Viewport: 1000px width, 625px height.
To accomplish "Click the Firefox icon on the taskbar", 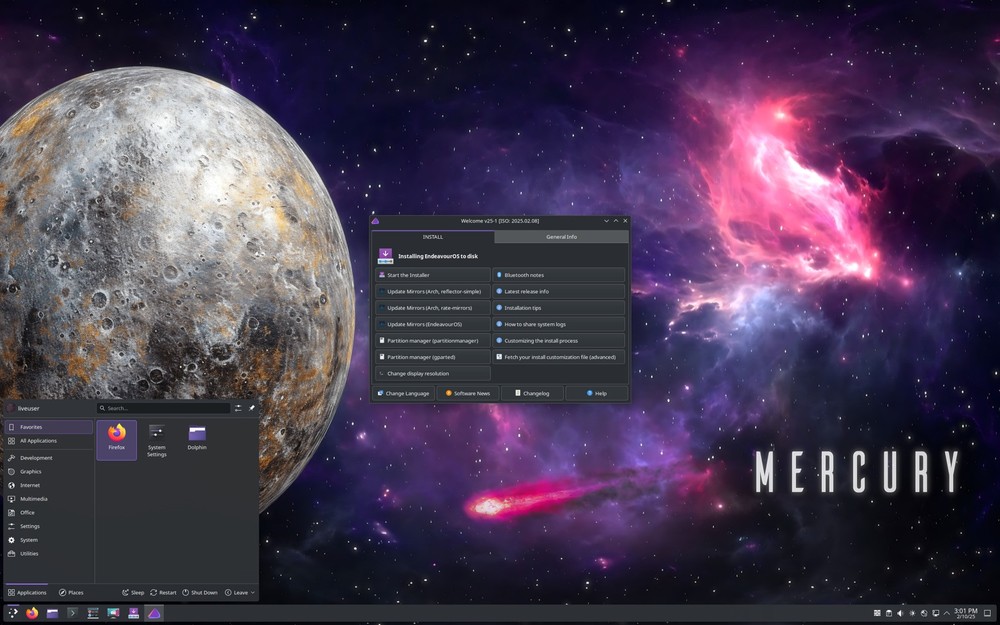I will point(31,613).
